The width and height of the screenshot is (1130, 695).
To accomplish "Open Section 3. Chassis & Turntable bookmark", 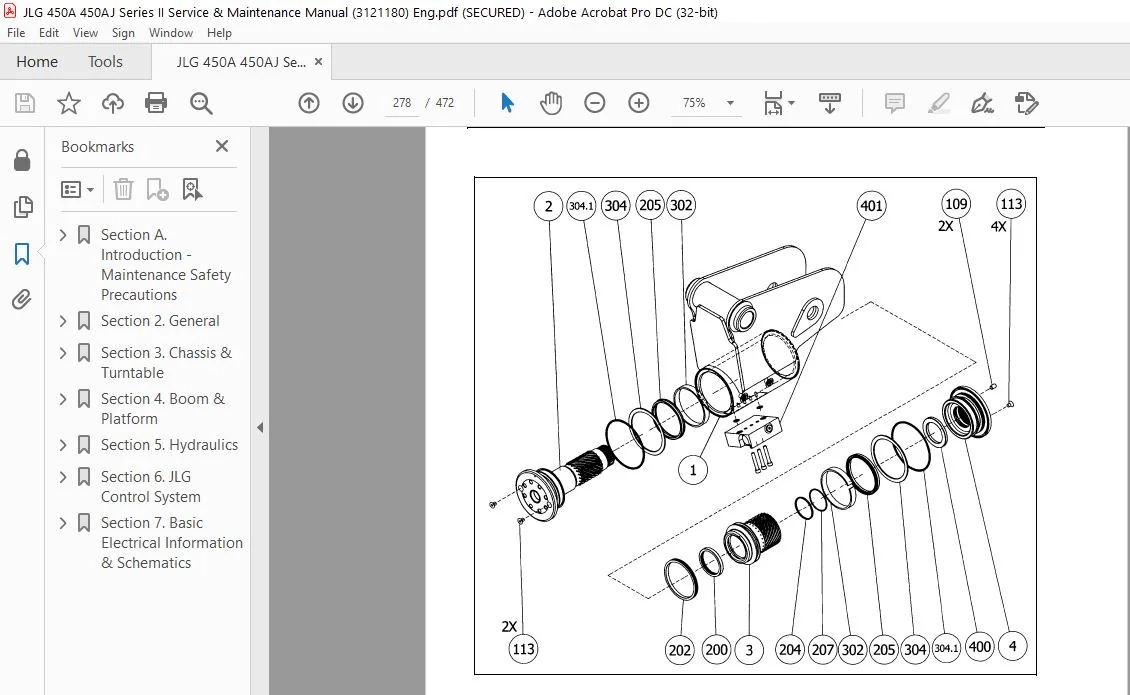I will click(x=166, y=363).
